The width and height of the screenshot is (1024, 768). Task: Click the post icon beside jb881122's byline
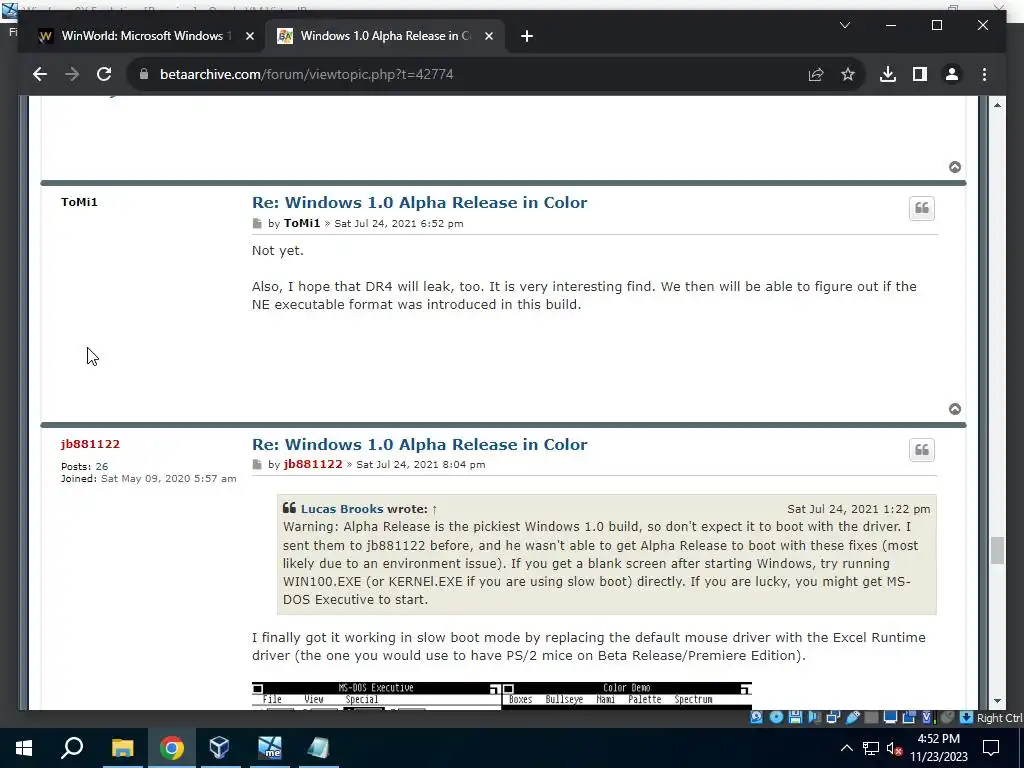(x=257, y=464)
